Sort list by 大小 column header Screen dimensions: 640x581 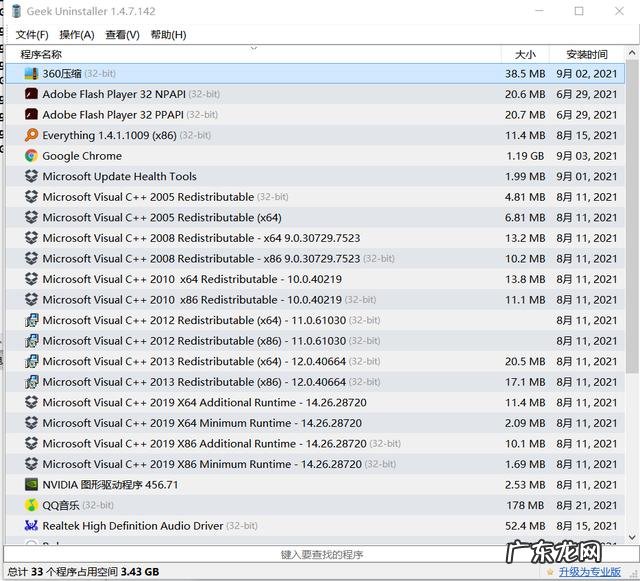(525, 54)
